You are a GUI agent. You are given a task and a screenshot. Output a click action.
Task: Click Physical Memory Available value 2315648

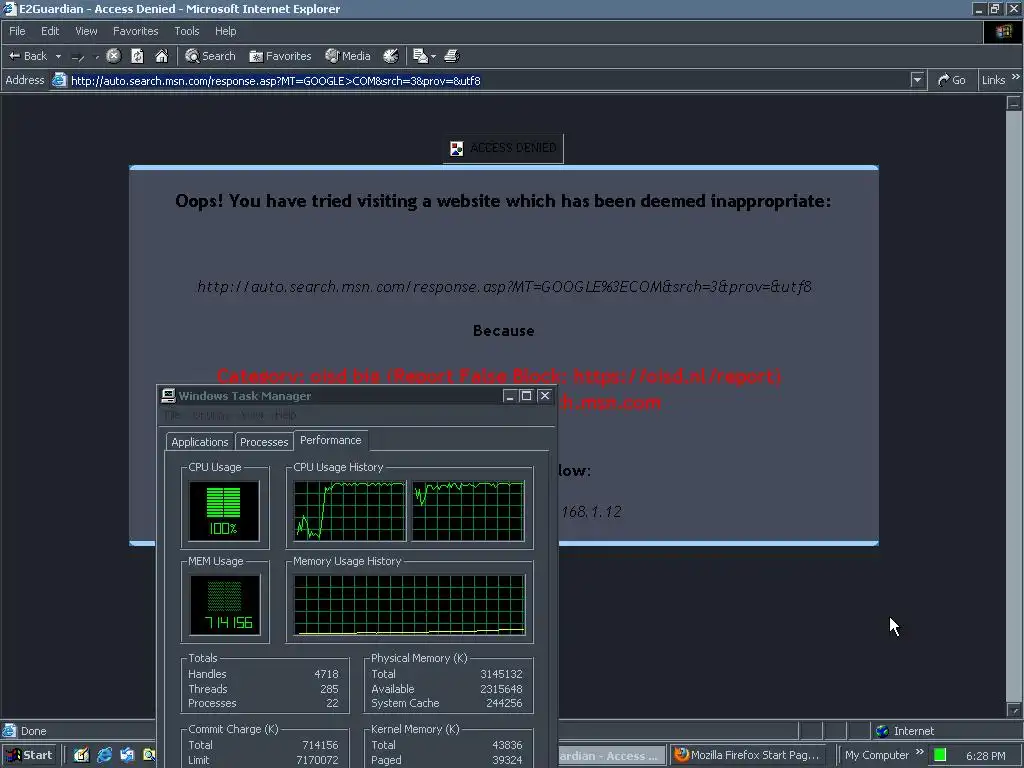point(502,689)
